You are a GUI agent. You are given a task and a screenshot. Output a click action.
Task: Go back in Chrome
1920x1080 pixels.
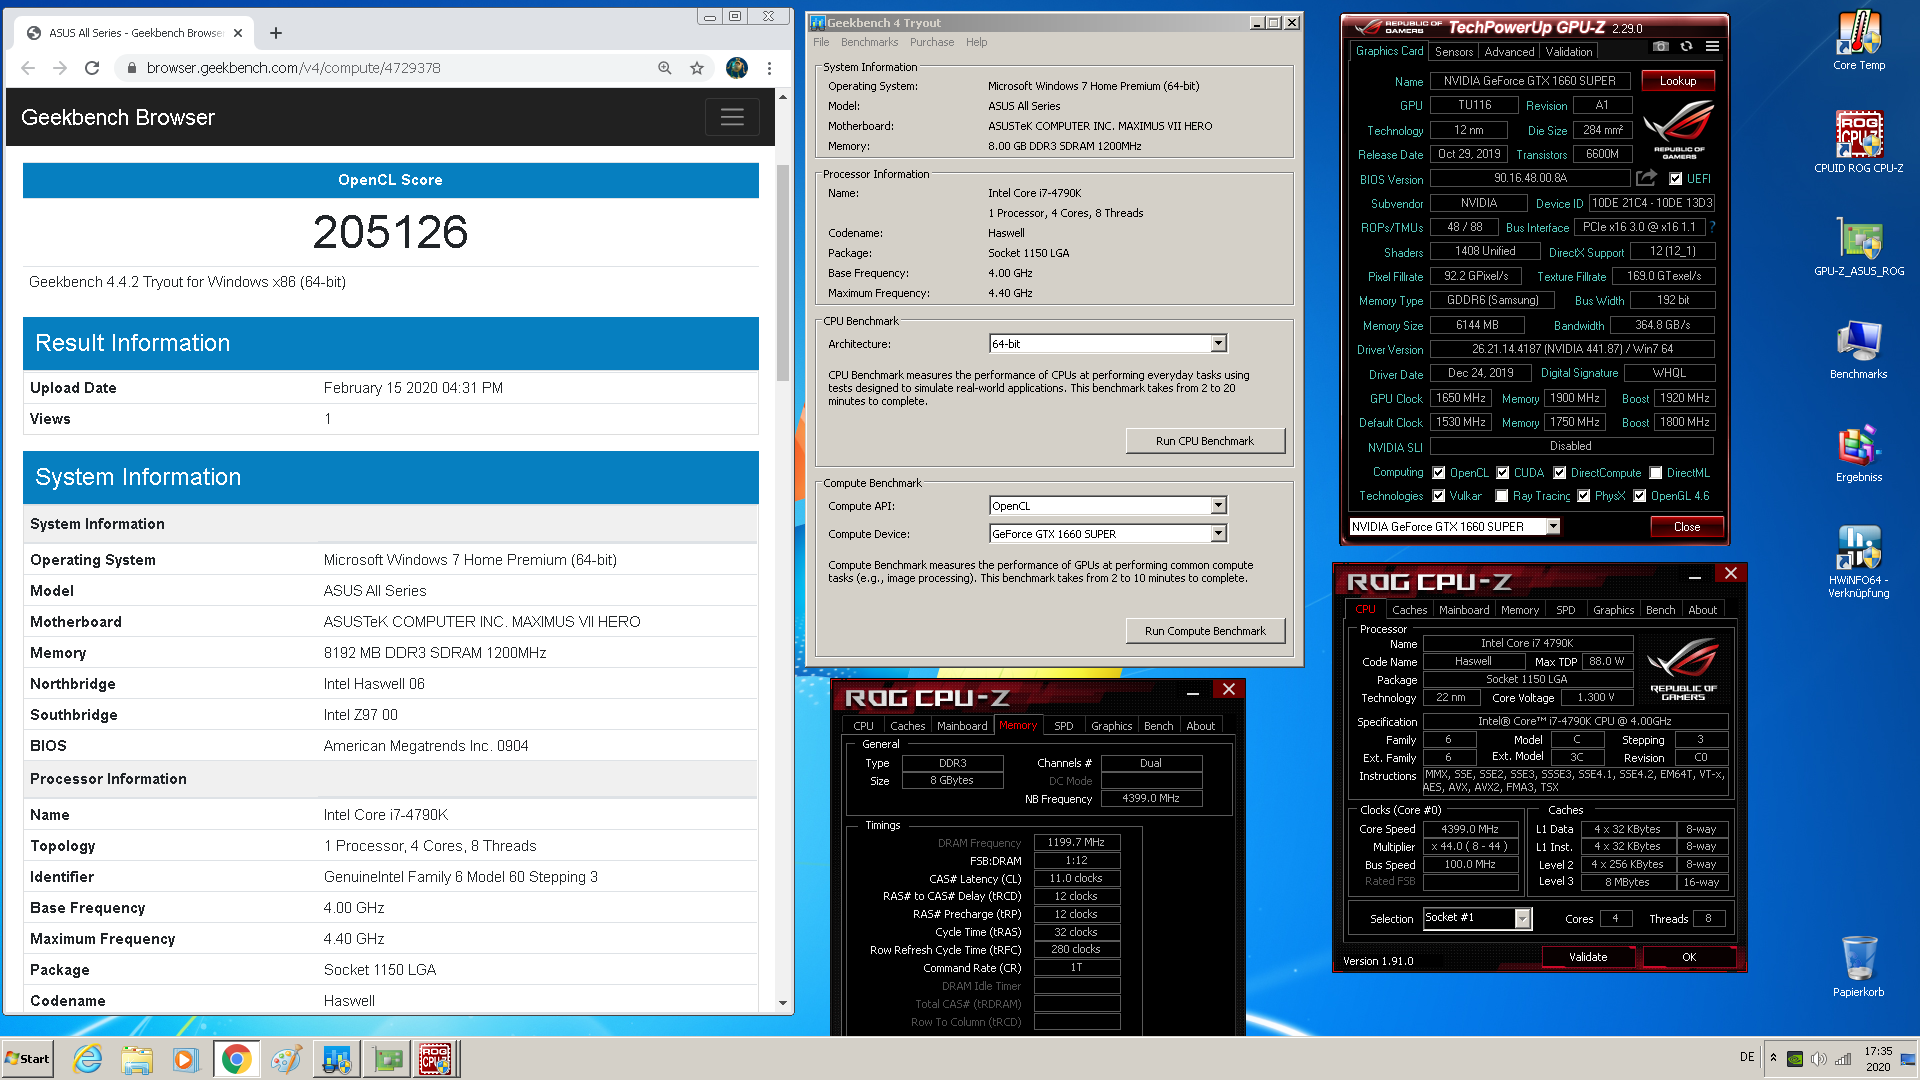click(28, 68)
